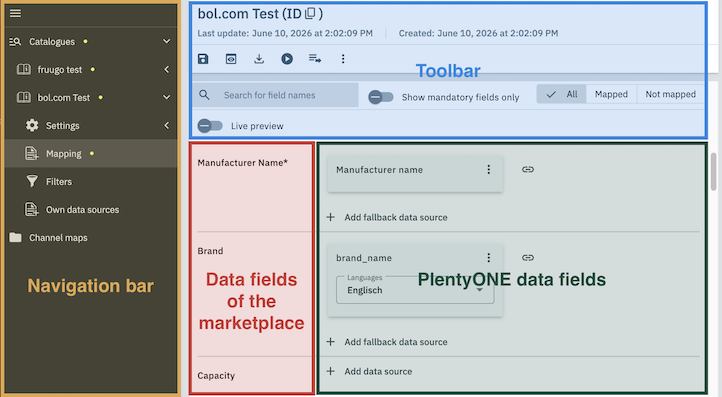Click link icon beside brand_name
Viewport: 722px width, 397px height.
click(528, 258)
